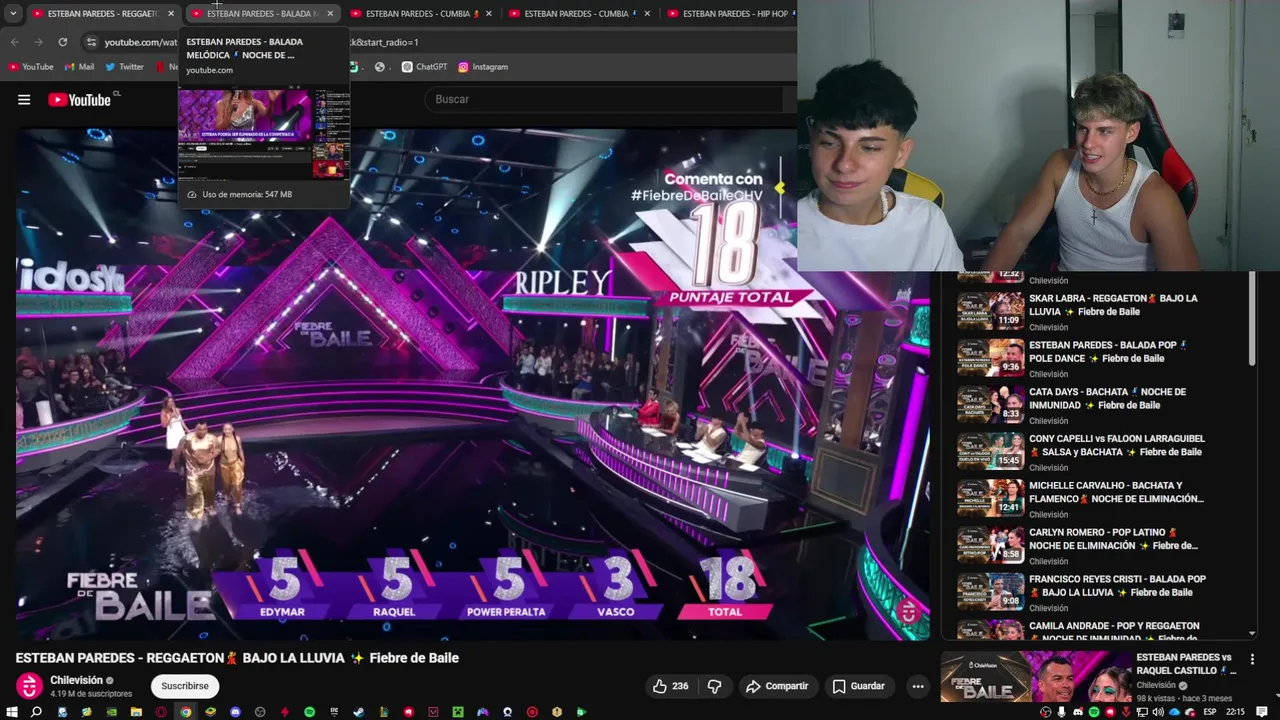Open the Minecraft icon in the taskbar
This screenshot has height=720, width=1280.
tap(457, 711)
